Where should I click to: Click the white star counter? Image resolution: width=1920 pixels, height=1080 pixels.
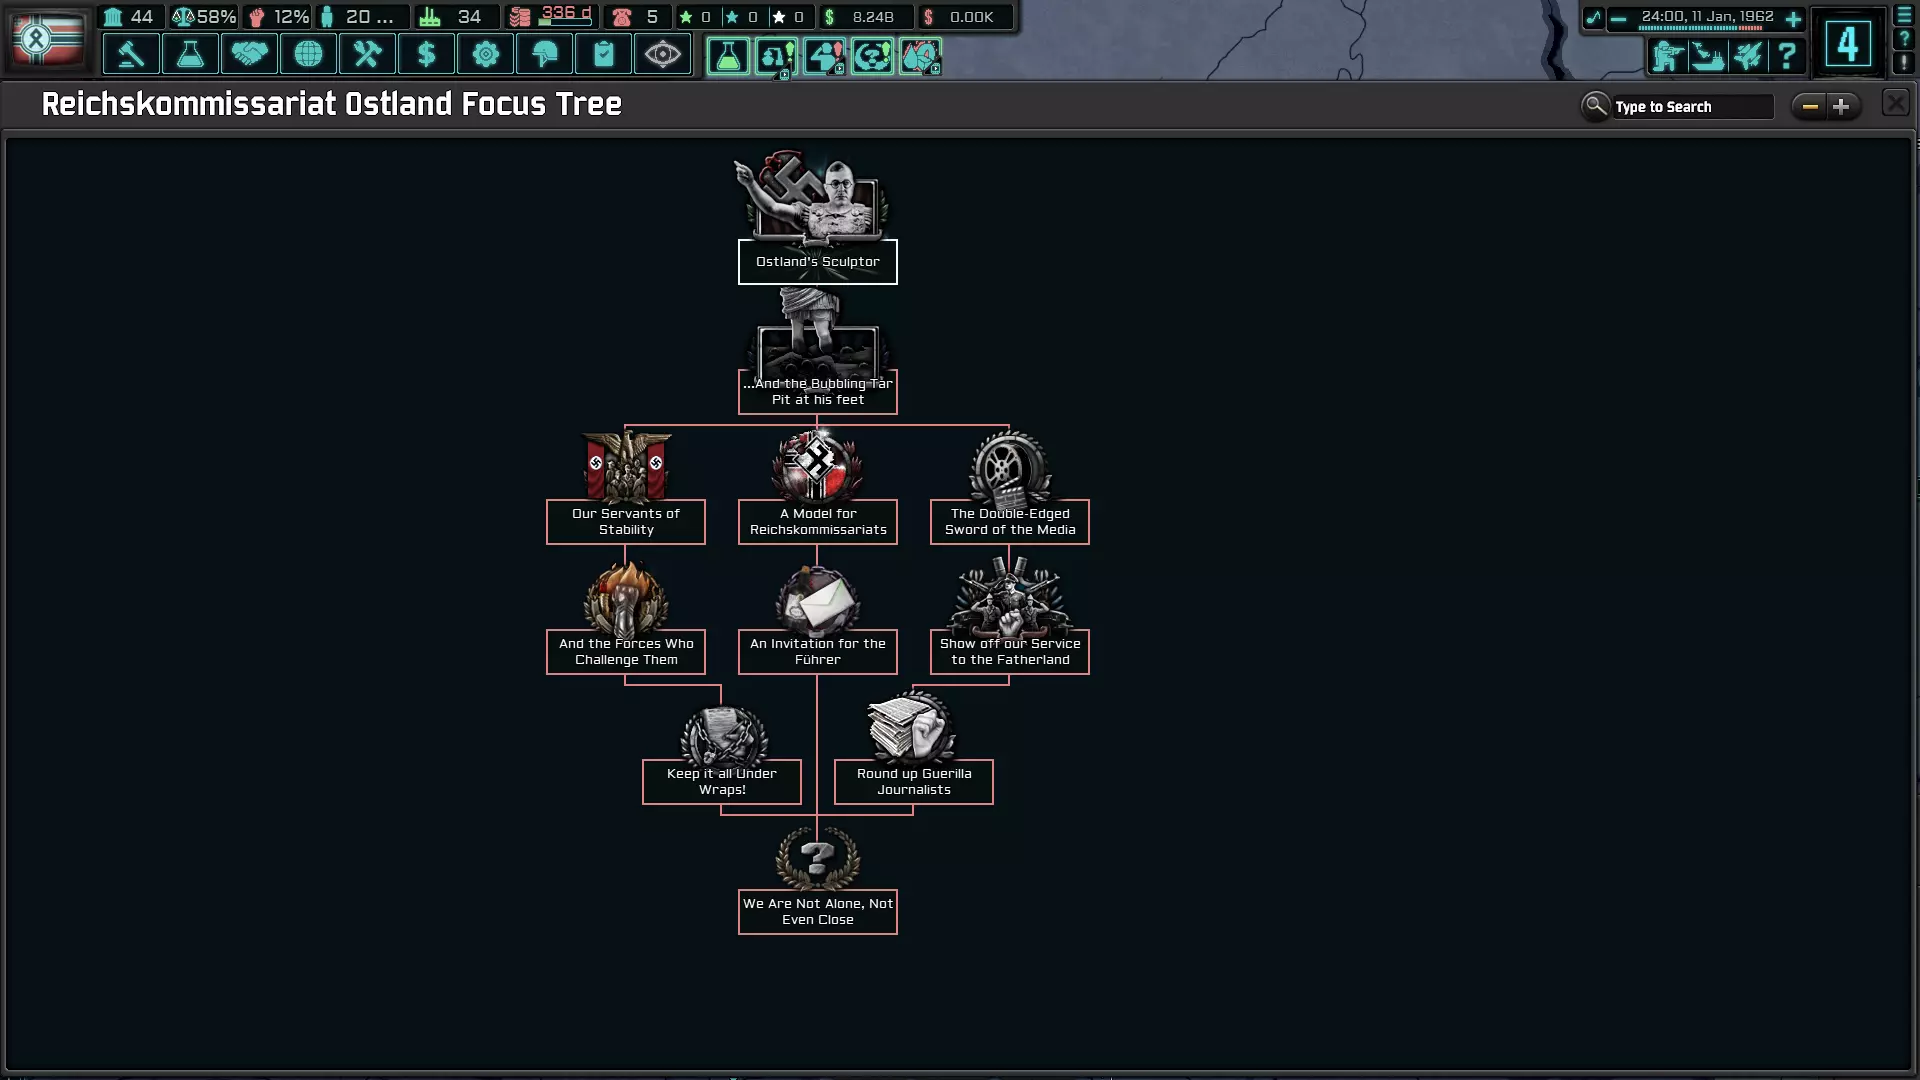788,17
